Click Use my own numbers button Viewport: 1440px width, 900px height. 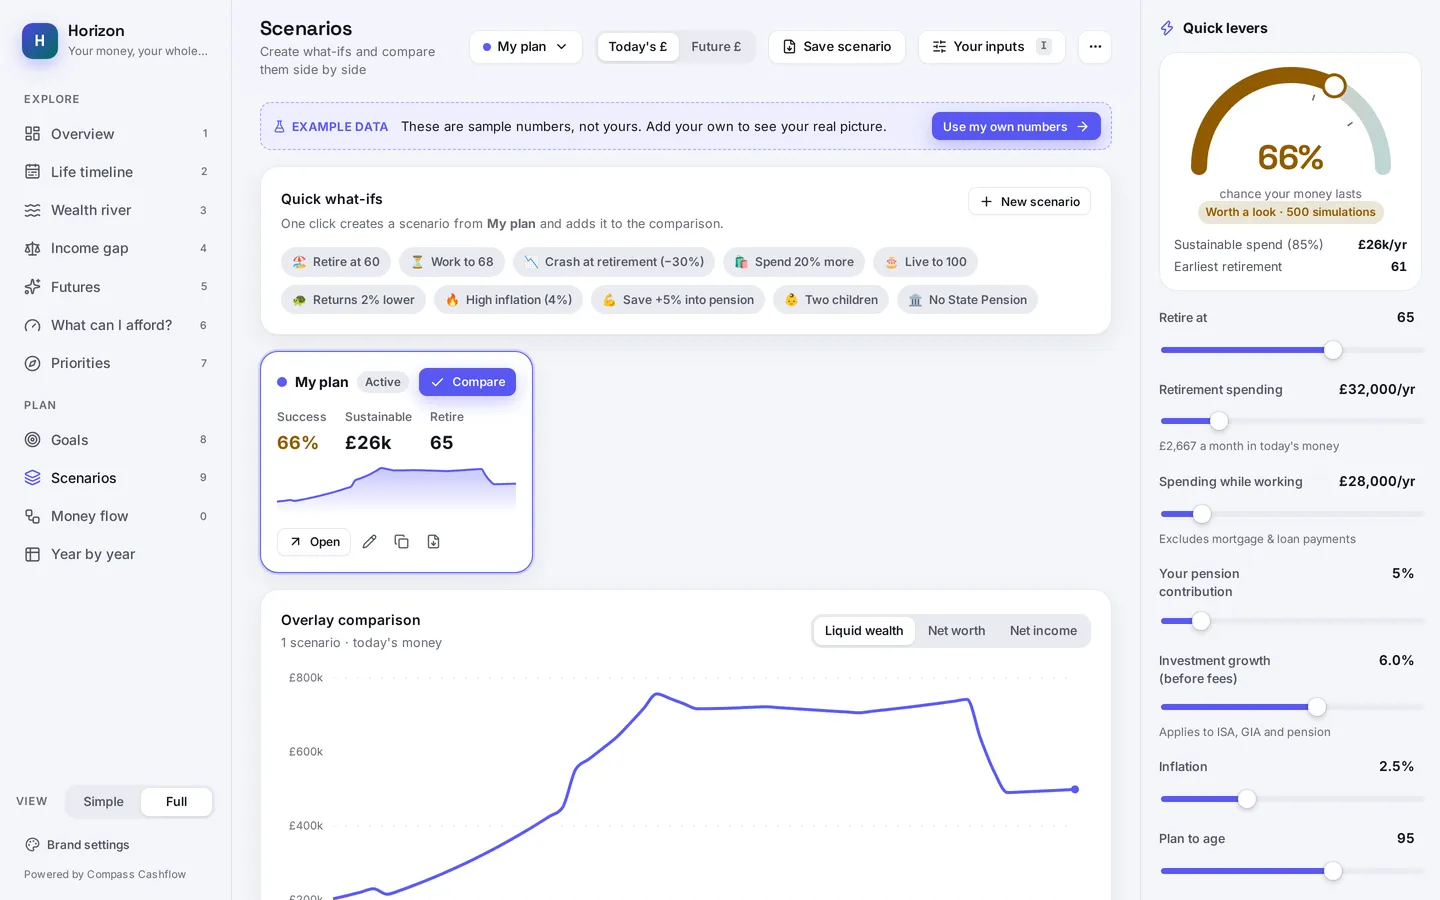tap(1016, 126)
